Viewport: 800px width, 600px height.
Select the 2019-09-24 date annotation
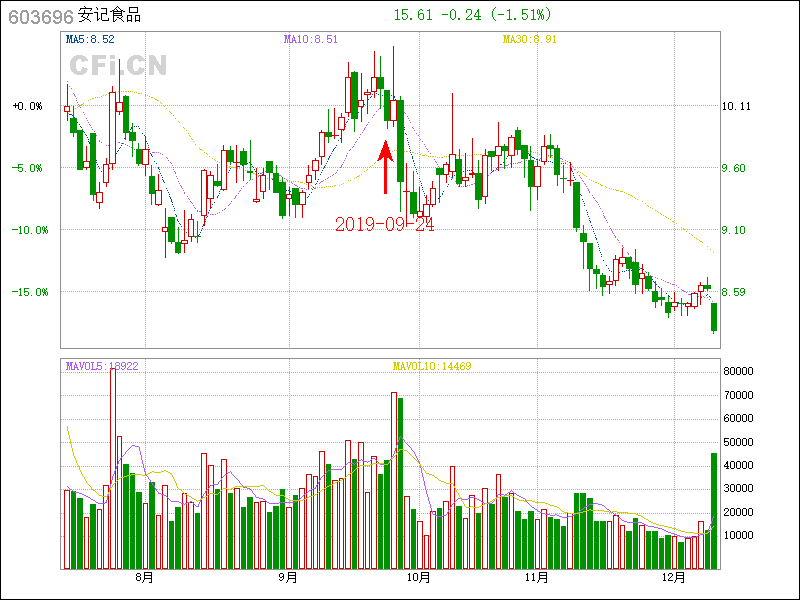click(385, 224)
